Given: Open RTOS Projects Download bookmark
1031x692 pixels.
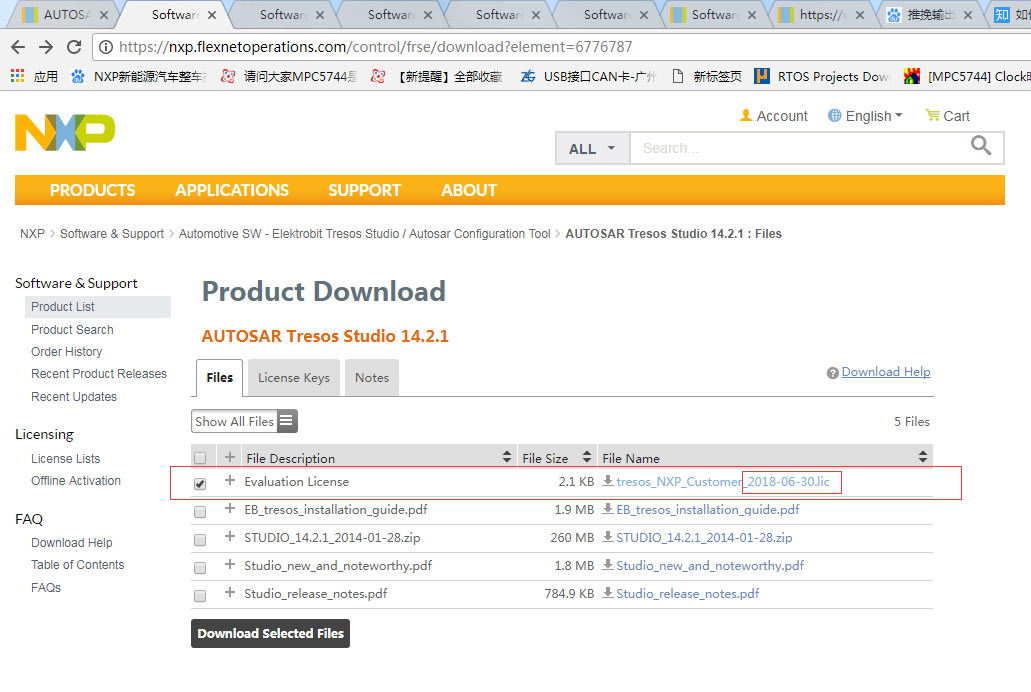Looking at the screenshot, I should click(x=822, y=76).
